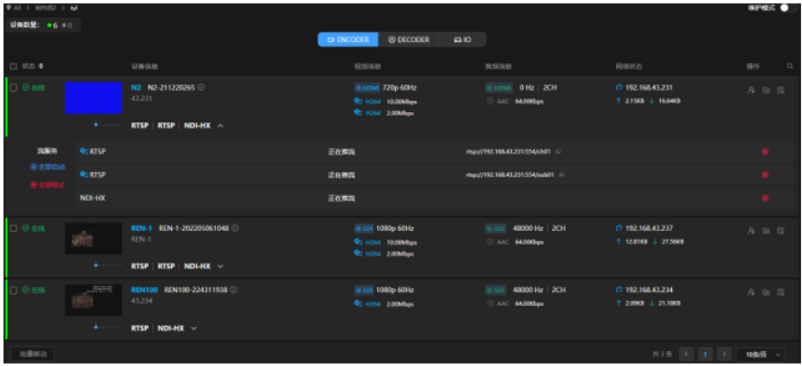
Task: Click the batch move button at bottom left
Action: click(32, 354)
